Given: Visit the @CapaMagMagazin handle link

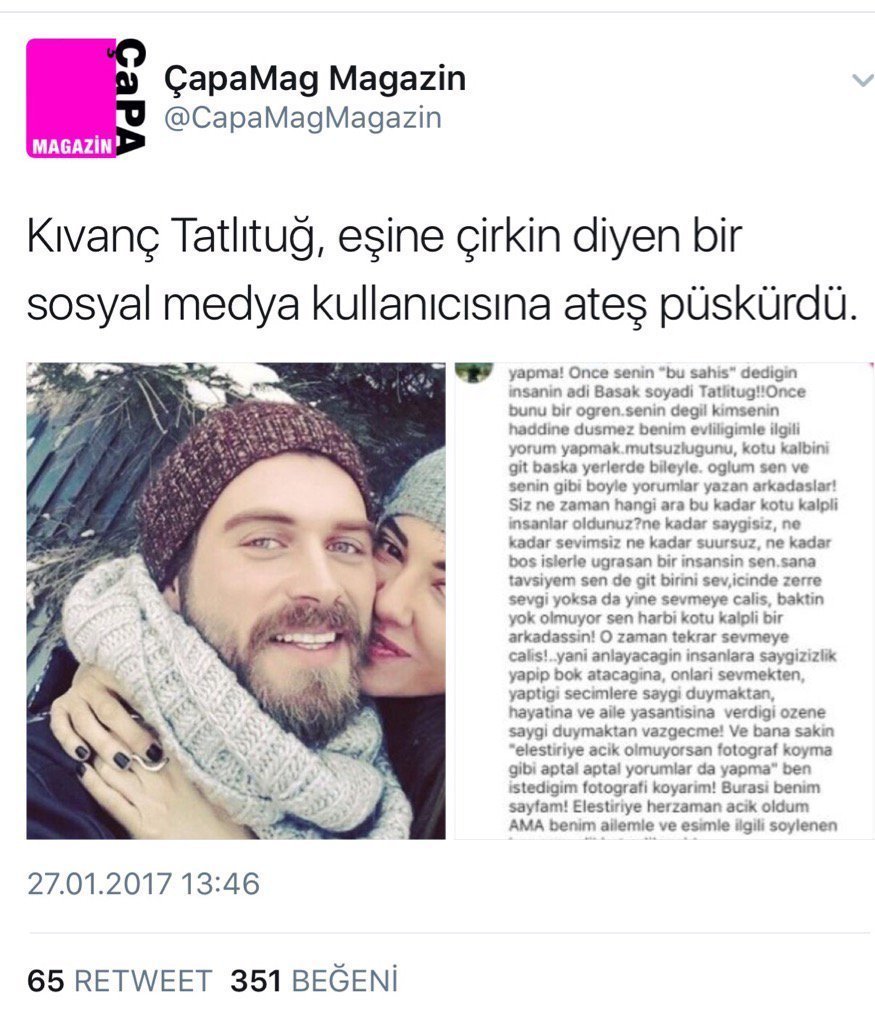Looking at the screenshot, I should pyautogui.click(x=302, y=118).
